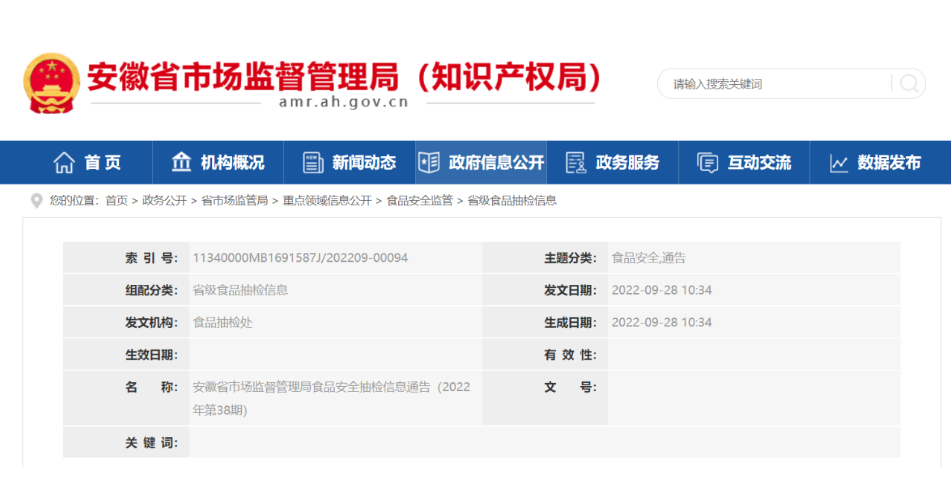Click 政务公开 breadcrumb link
Viewport: 951px width, 503px height.
pos(164,201)
